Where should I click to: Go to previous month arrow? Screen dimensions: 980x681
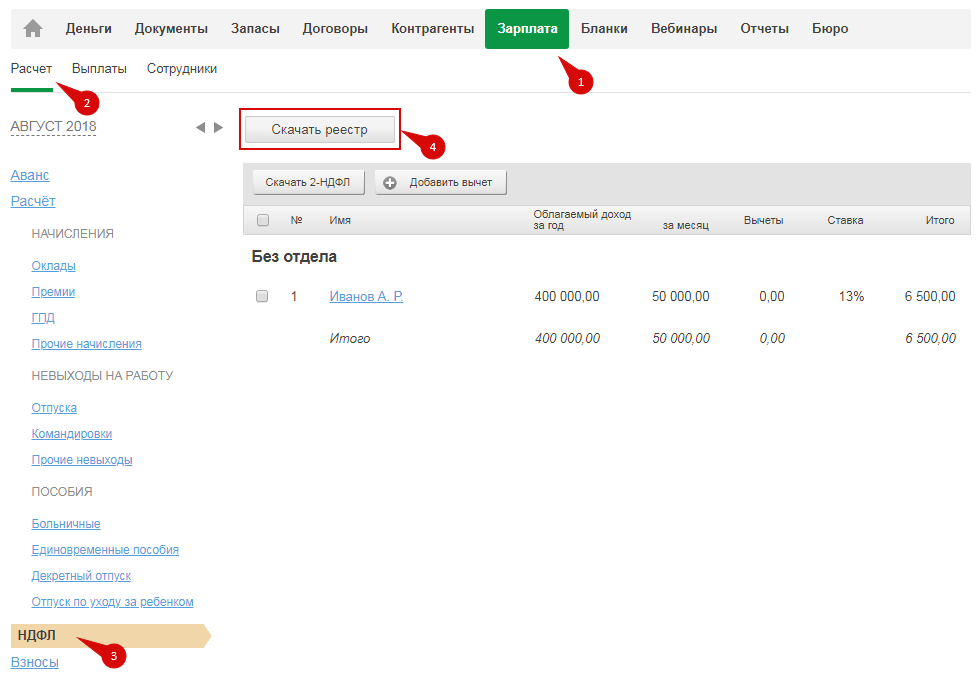(x=200, y=128)
